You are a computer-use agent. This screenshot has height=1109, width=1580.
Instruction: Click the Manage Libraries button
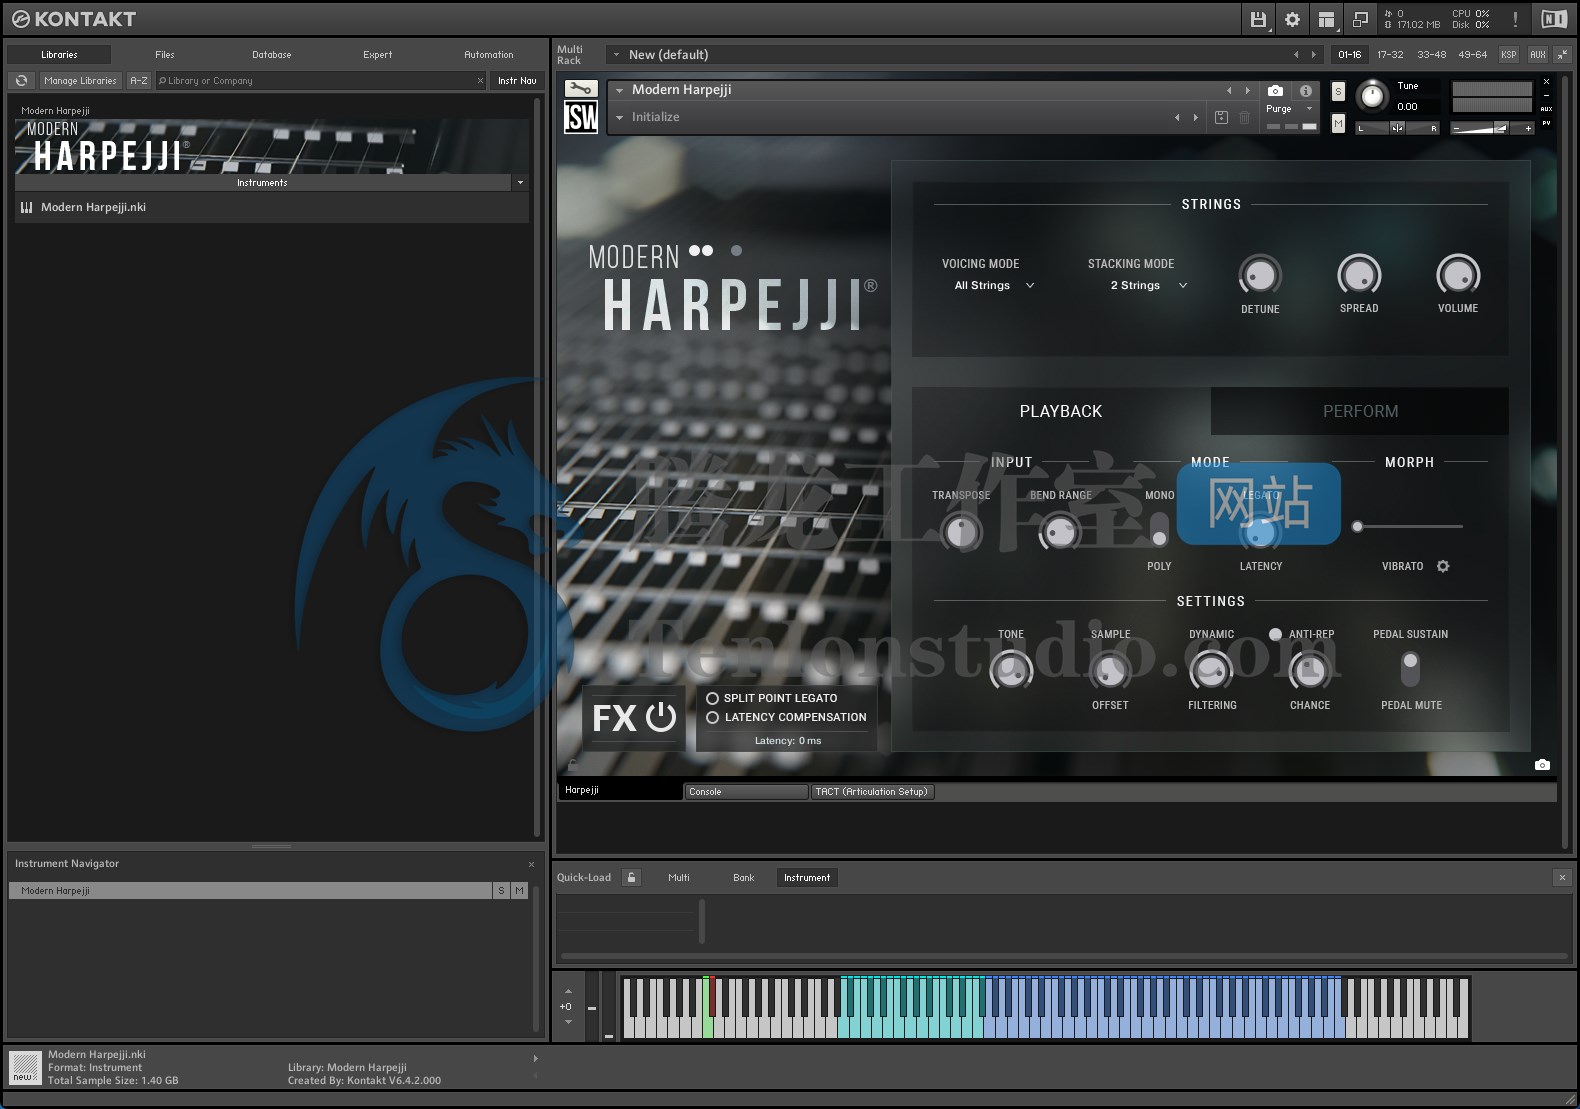(x=80, y=81)
